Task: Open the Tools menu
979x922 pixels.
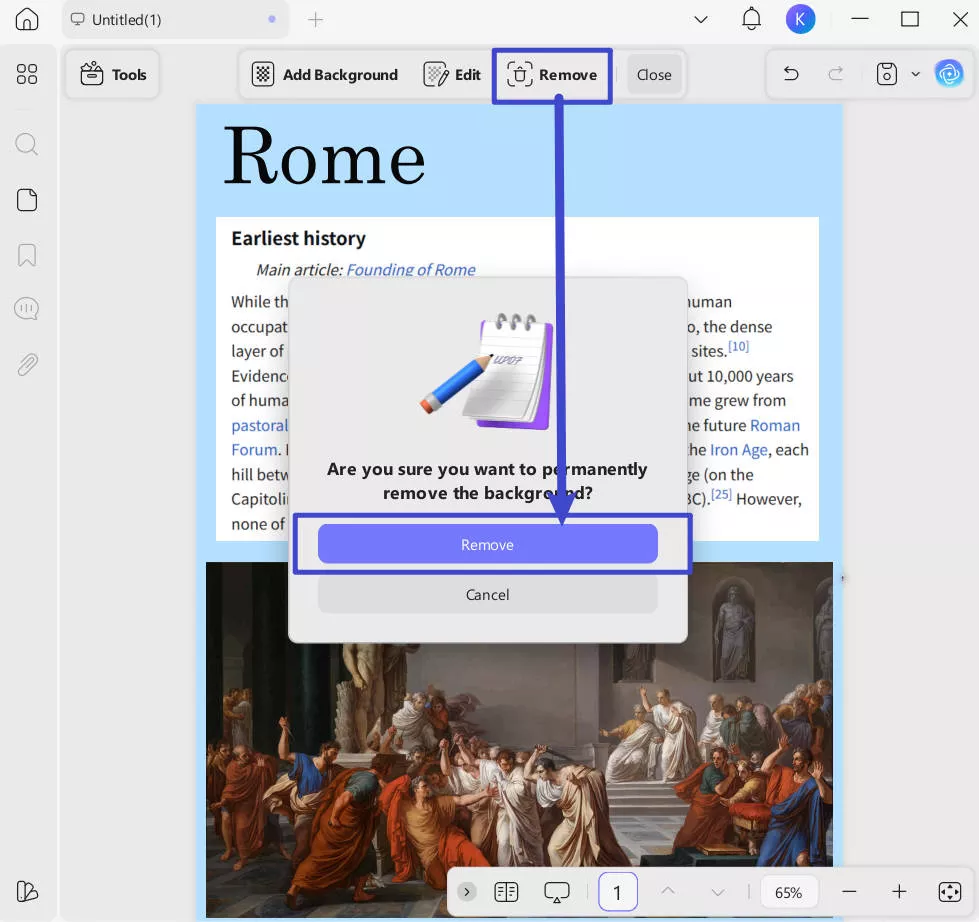Action: pyautogui.click(x=113, y=75)
